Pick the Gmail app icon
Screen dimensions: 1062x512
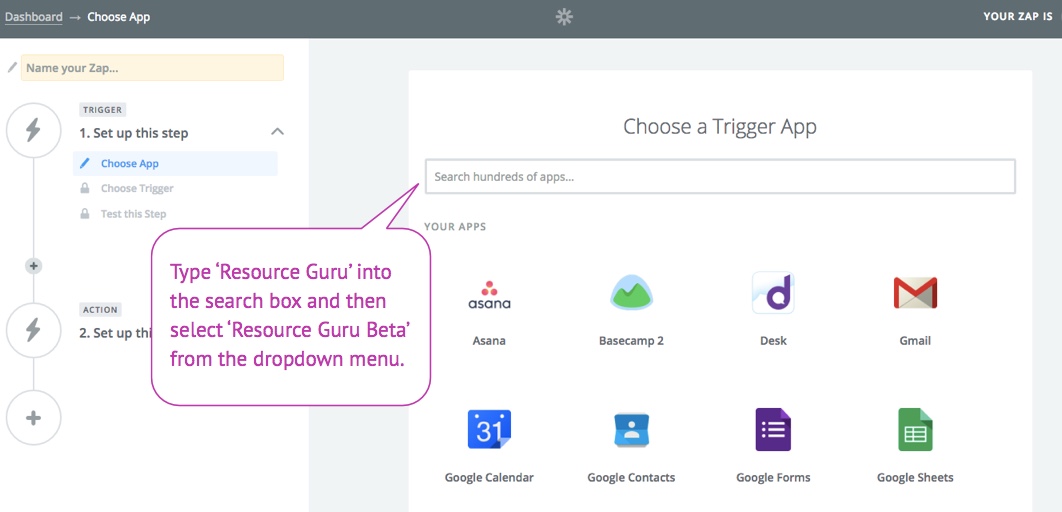(x=915, y=293)
